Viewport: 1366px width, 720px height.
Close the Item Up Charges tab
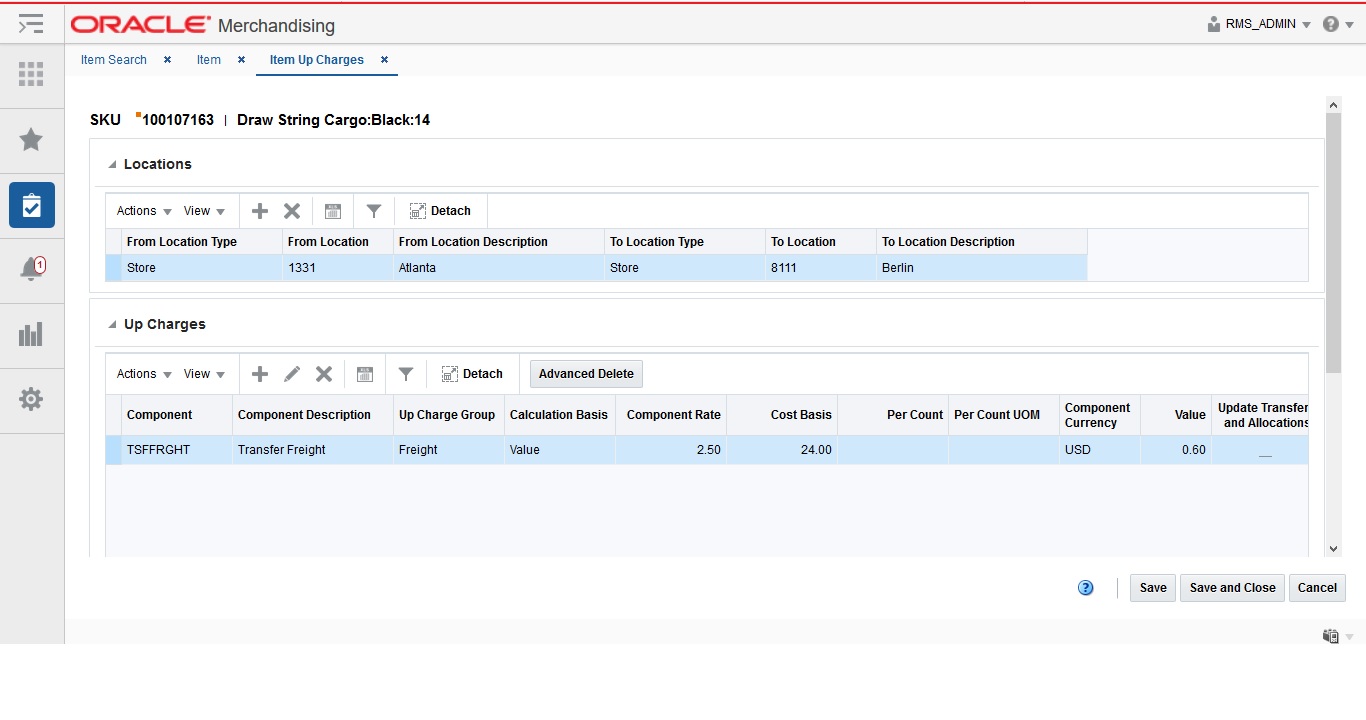point(384,60)
